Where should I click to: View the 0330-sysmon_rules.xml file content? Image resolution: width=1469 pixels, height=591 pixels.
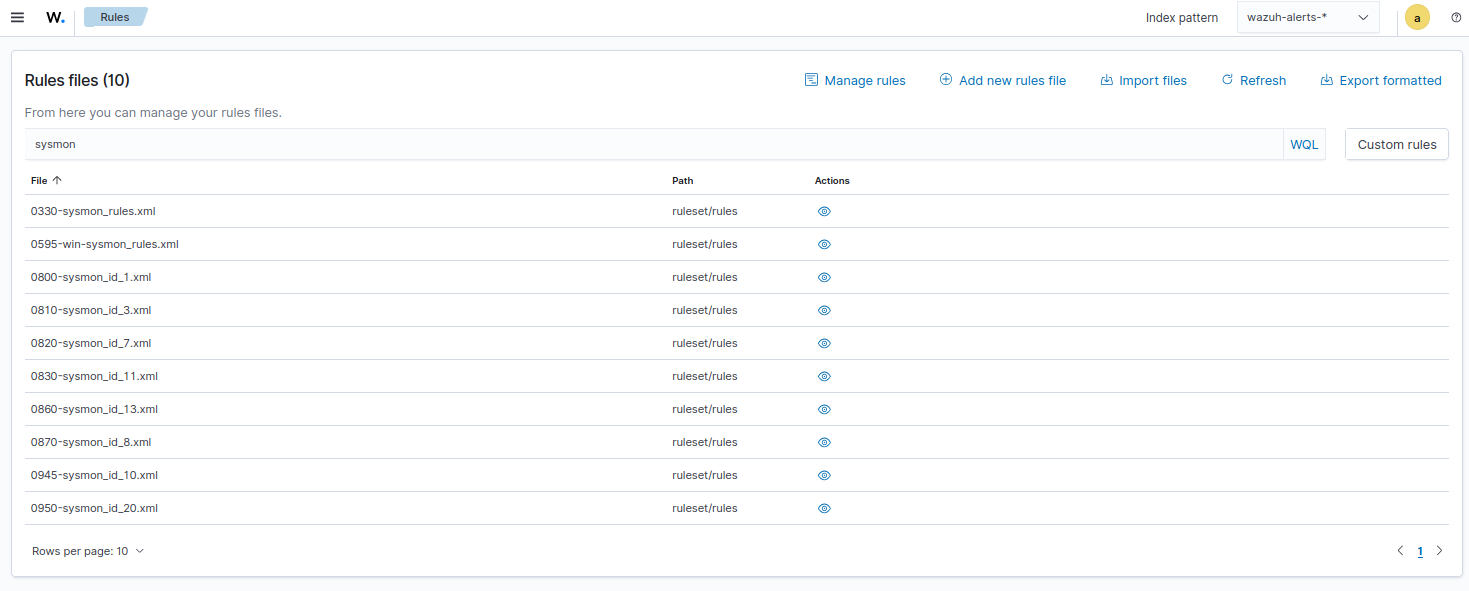click(x=824, y=212)
